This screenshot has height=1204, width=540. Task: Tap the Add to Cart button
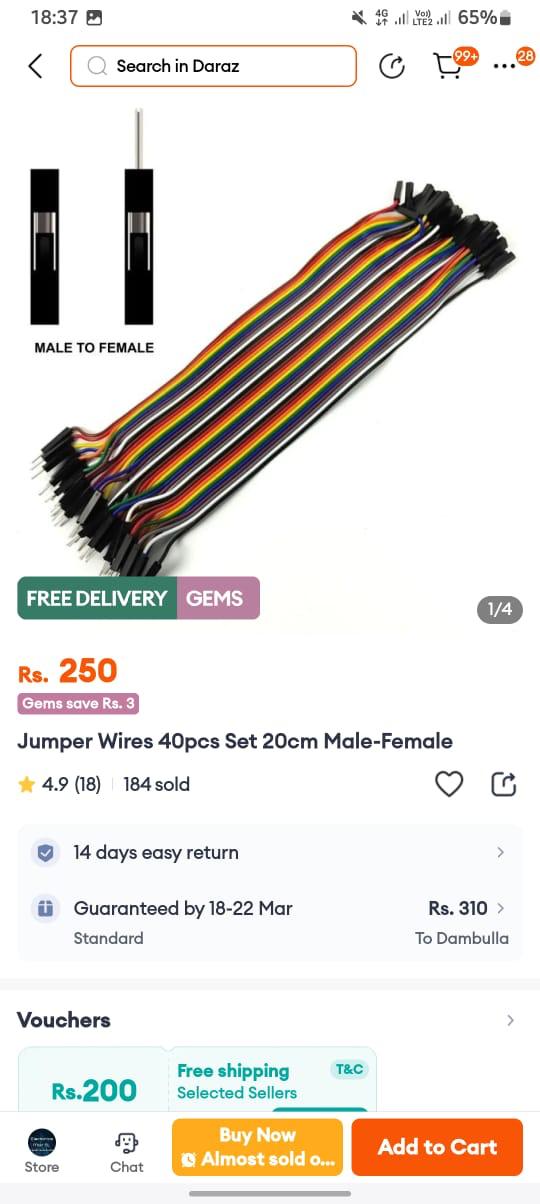point(437,1147)
